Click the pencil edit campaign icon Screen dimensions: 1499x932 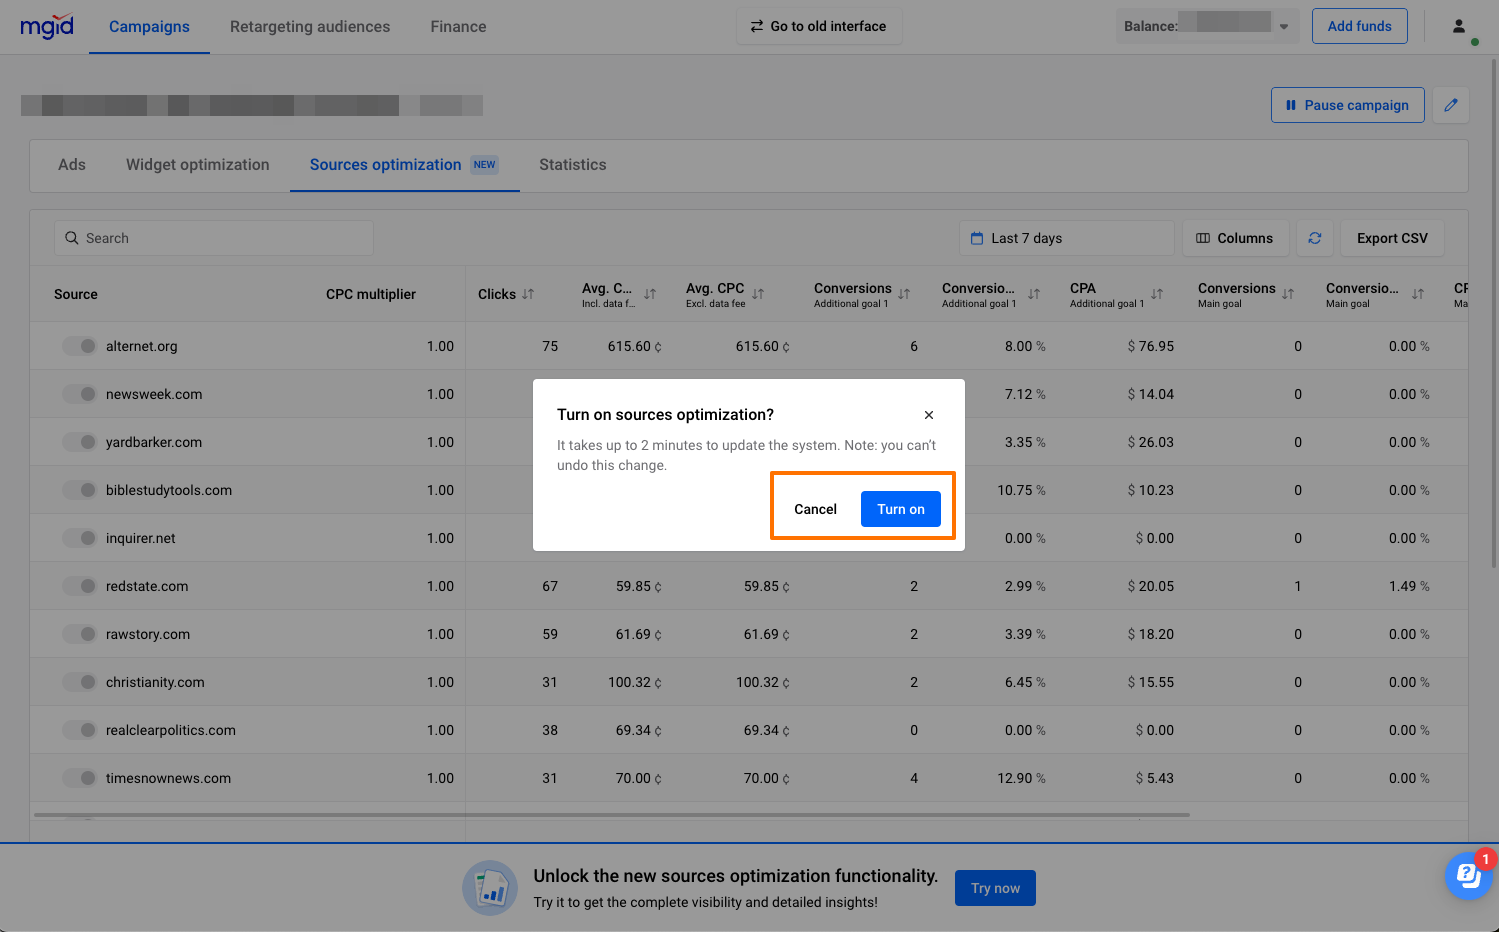tap(1450, 105)
